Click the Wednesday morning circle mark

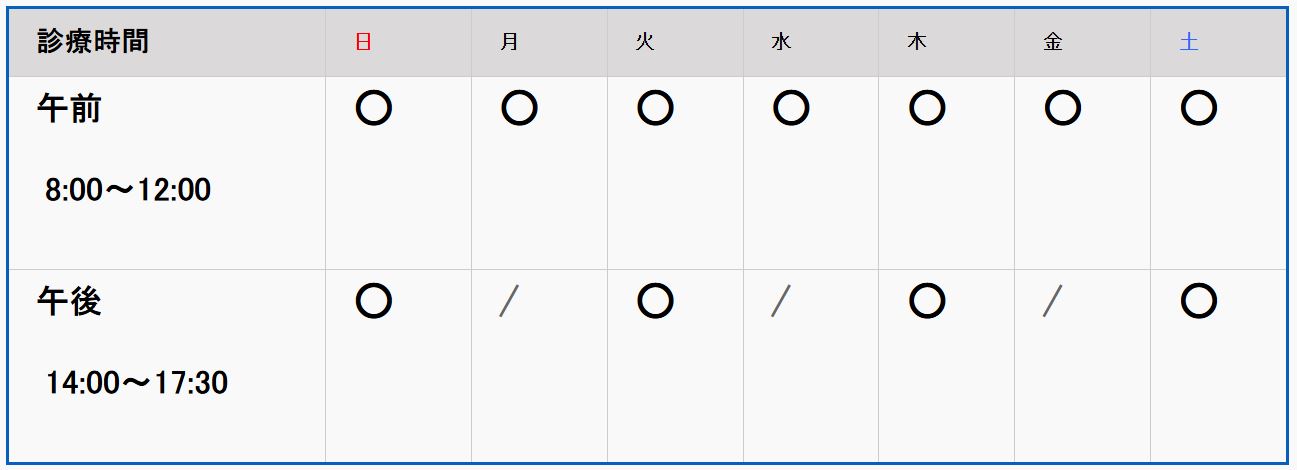790,108
